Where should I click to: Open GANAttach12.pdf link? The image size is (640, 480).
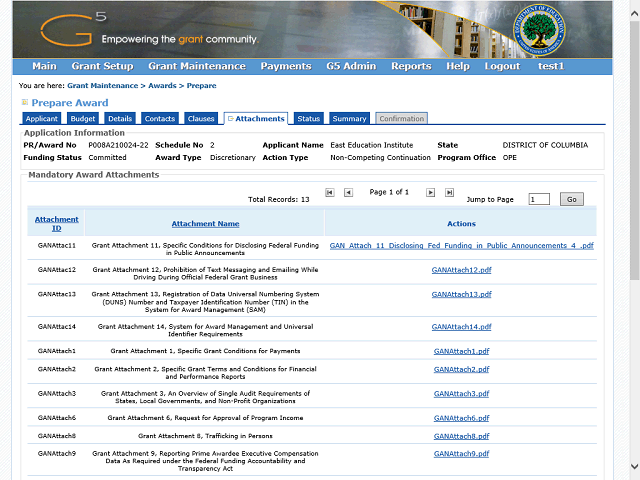click(x=461, y=270)
